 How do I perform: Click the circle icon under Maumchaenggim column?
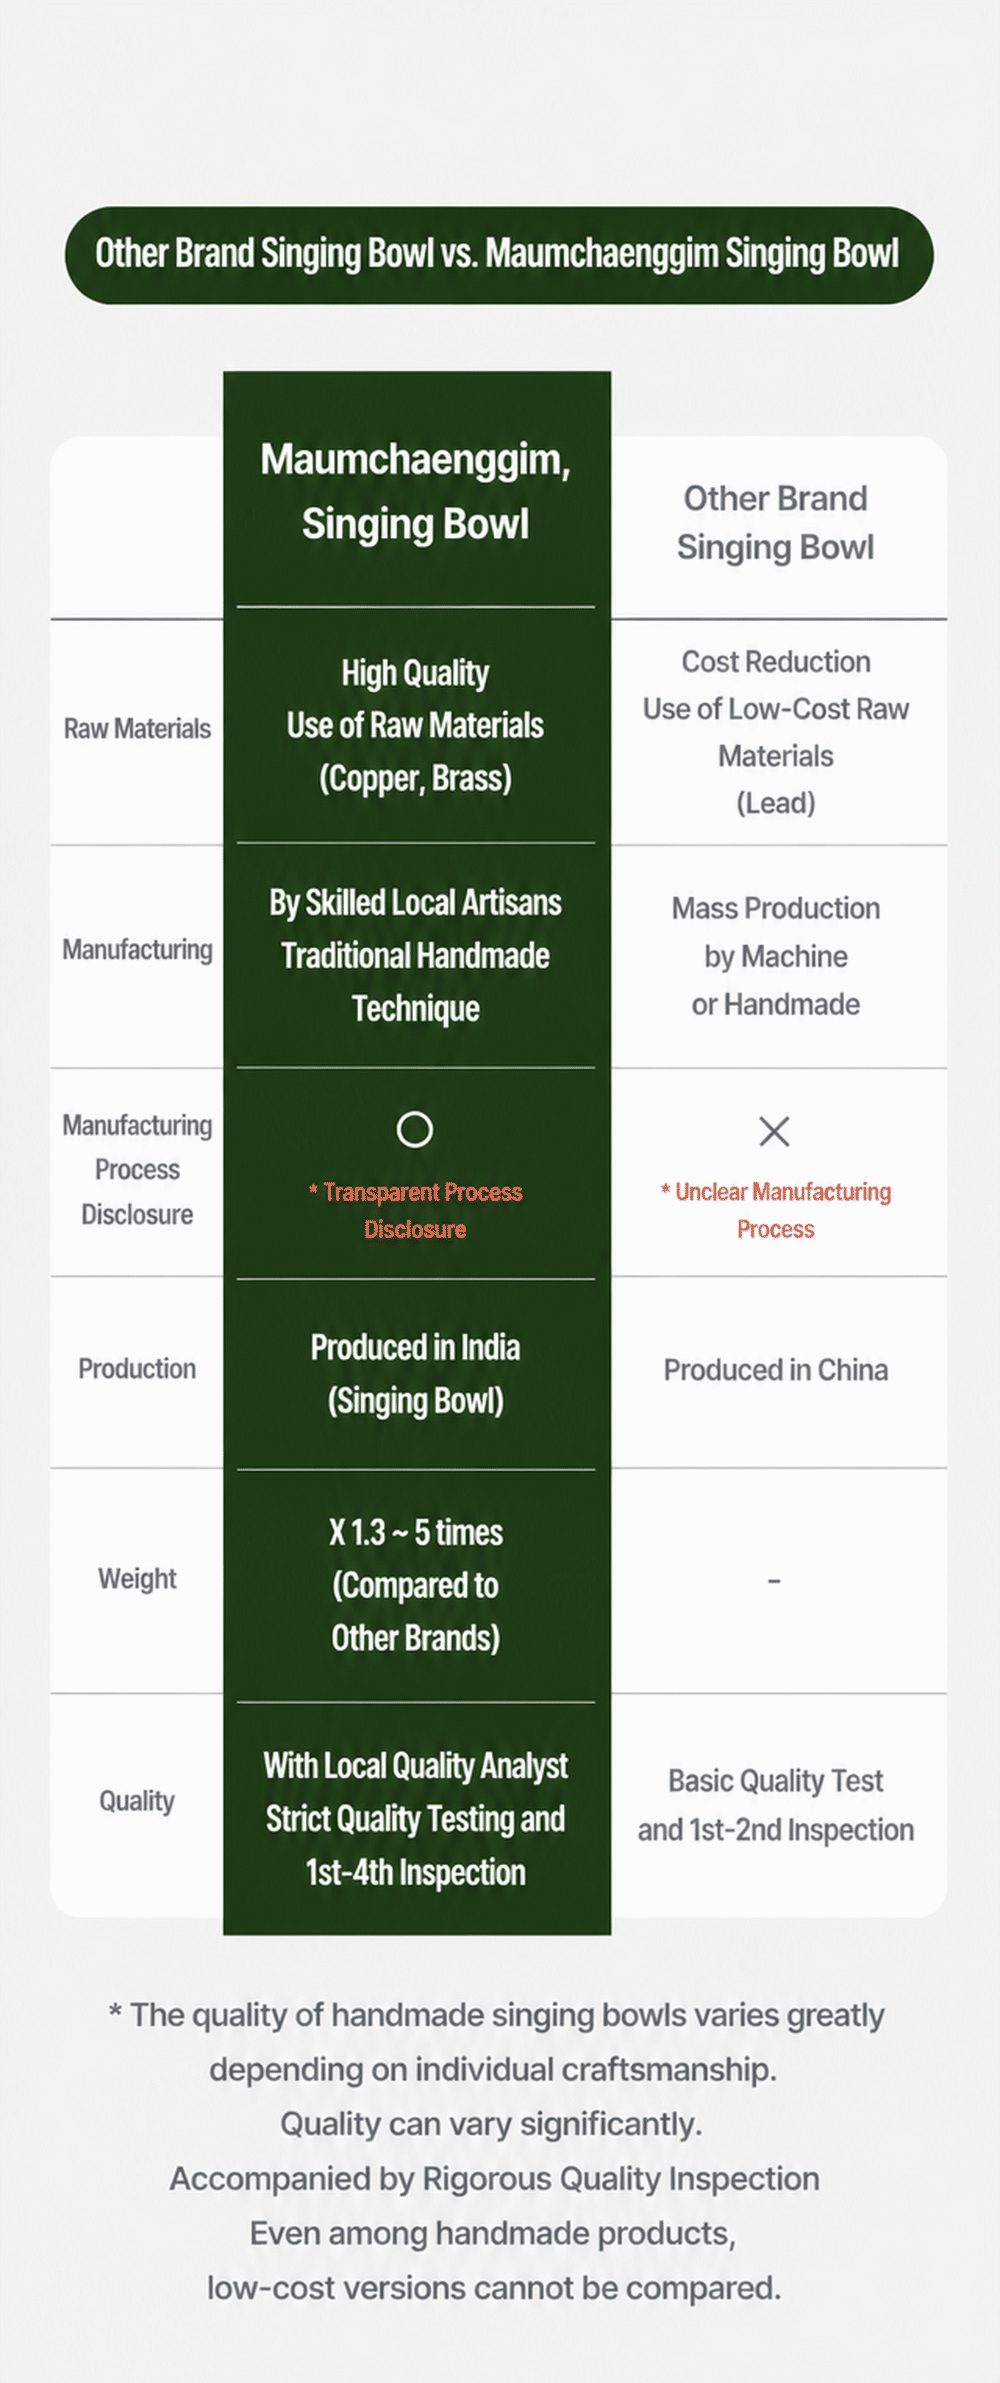click(415, 1130)
